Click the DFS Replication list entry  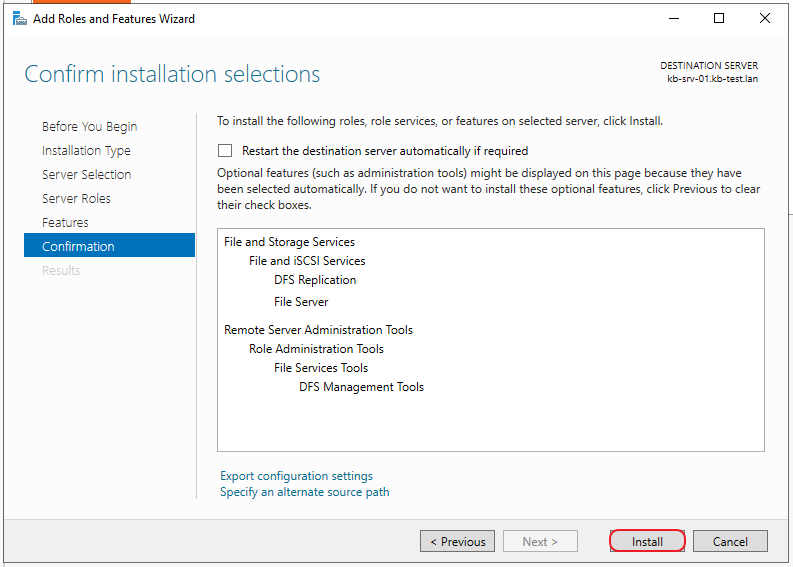[x=315, y=280]
